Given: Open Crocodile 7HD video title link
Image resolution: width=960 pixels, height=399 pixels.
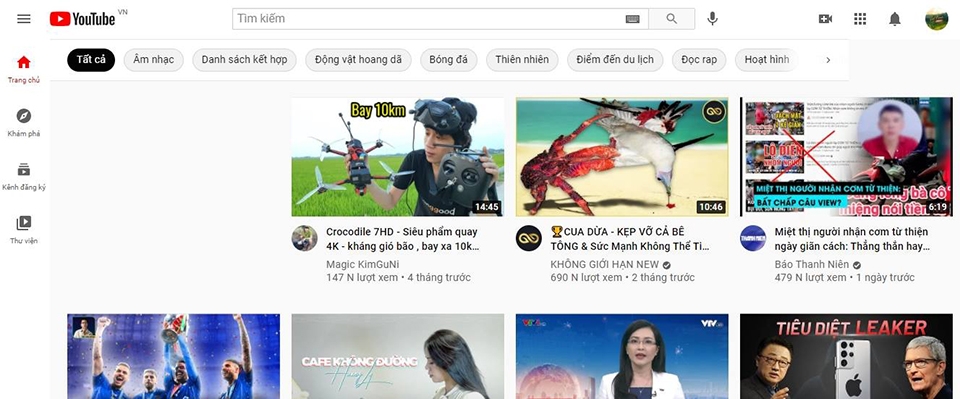Looking at the screenshot, I should 402,239.
